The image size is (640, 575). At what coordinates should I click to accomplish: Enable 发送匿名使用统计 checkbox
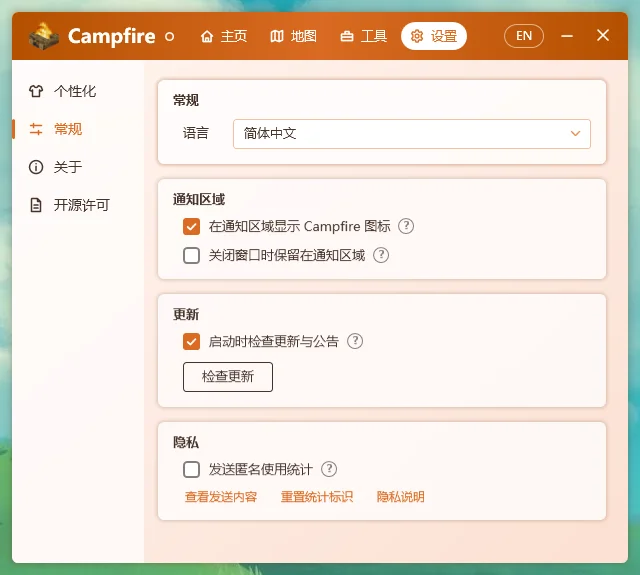[x=191, y=469]
